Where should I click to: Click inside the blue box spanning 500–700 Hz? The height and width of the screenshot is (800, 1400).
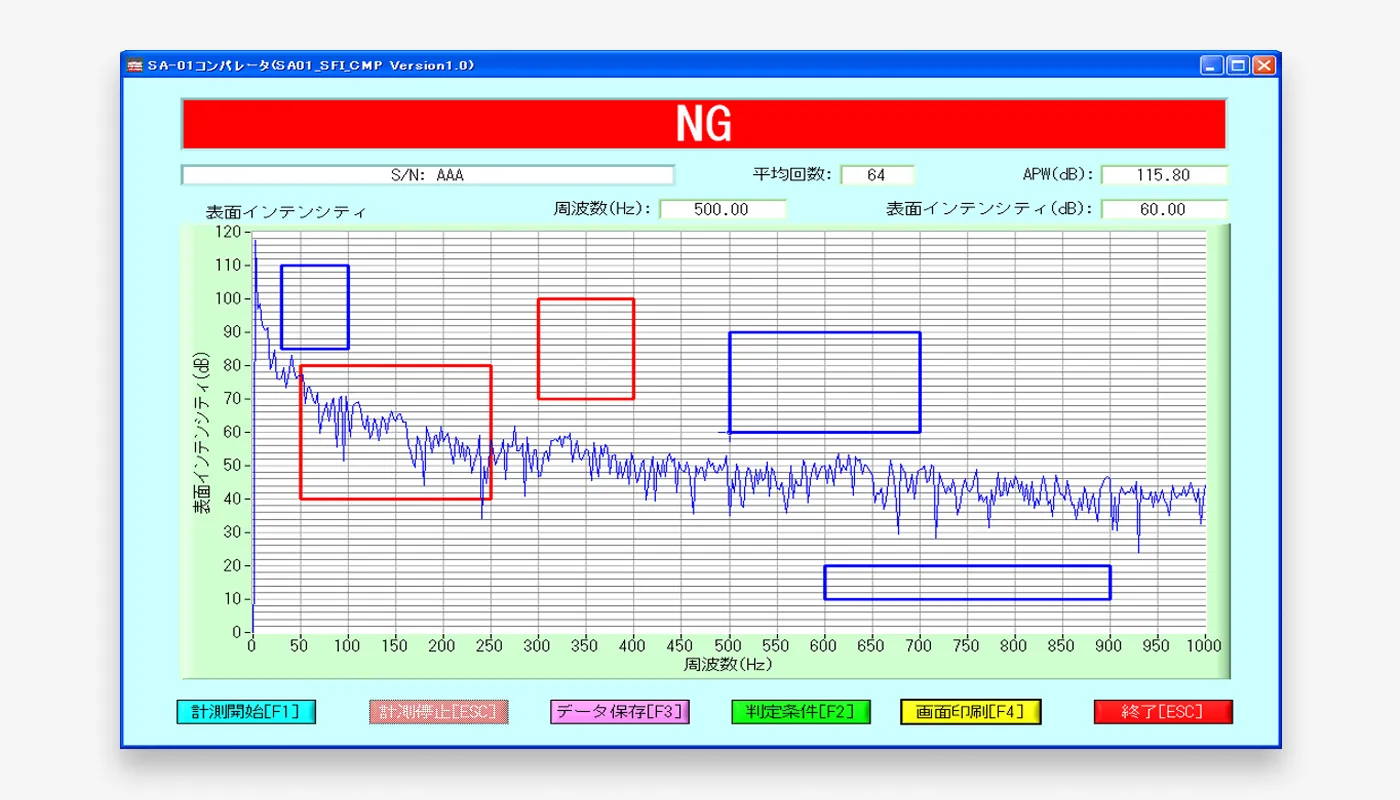(824, 382)
